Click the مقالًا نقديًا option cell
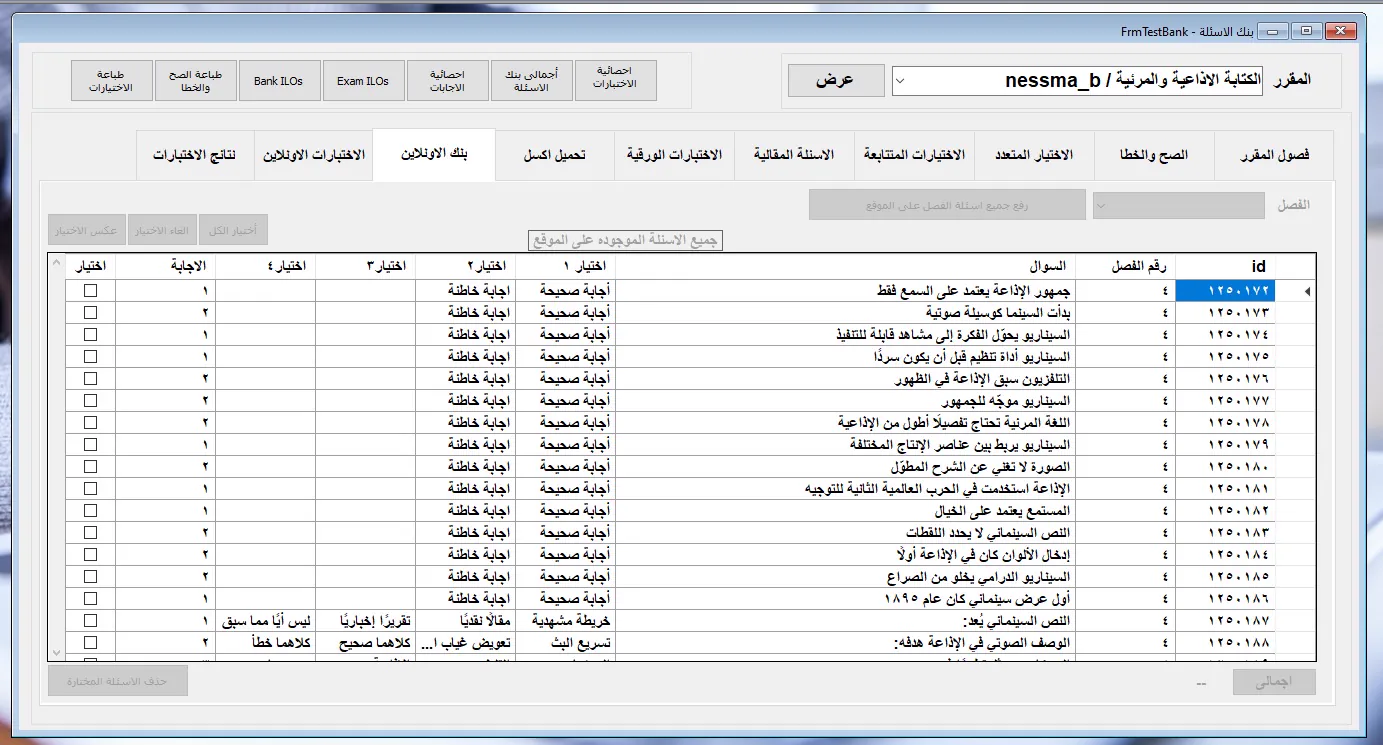The height and width of the screenshot is (745, 1383). (x=465, y=620)
